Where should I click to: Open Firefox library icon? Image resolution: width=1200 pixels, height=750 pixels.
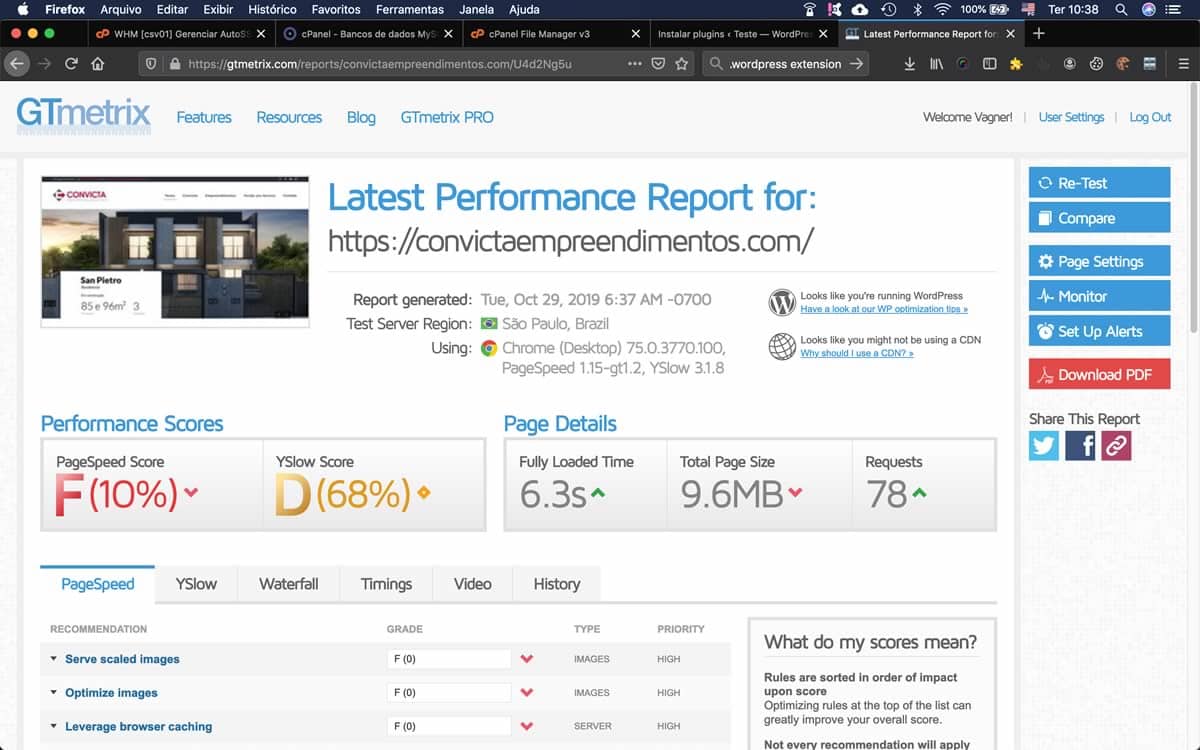937,64
